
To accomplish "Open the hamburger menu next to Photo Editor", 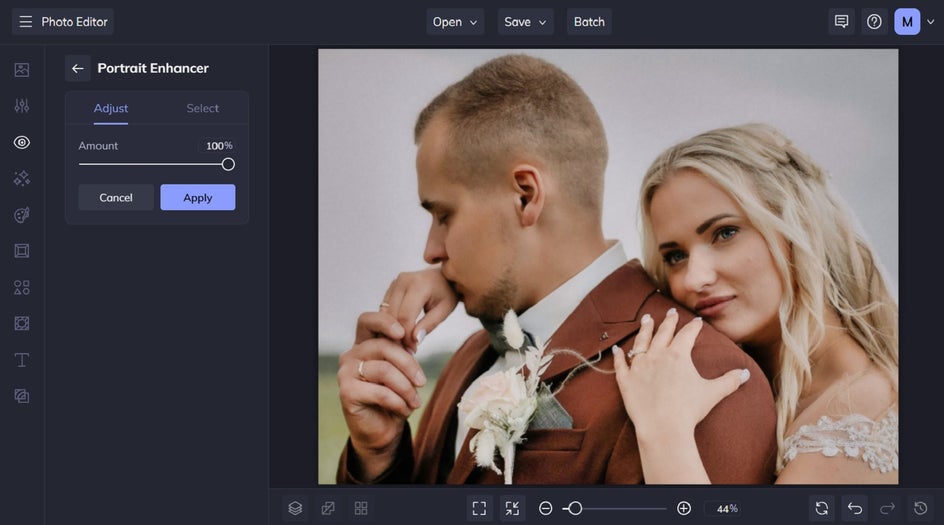I will (25, 22).
